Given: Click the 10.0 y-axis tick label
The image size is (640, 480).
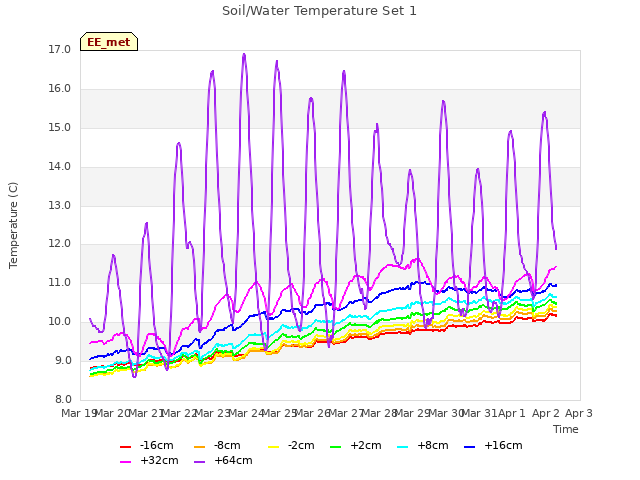Looking at the screenshot, I should point(60,322).
